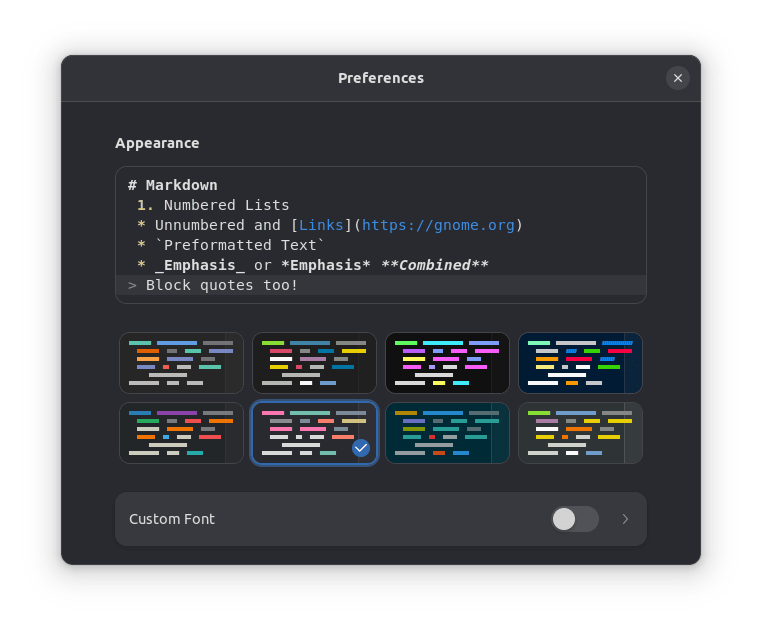The width and height of the screenshot is (762, 632).
Task: Click the '# Markdown' heading in preview
Action: [173, 185]
